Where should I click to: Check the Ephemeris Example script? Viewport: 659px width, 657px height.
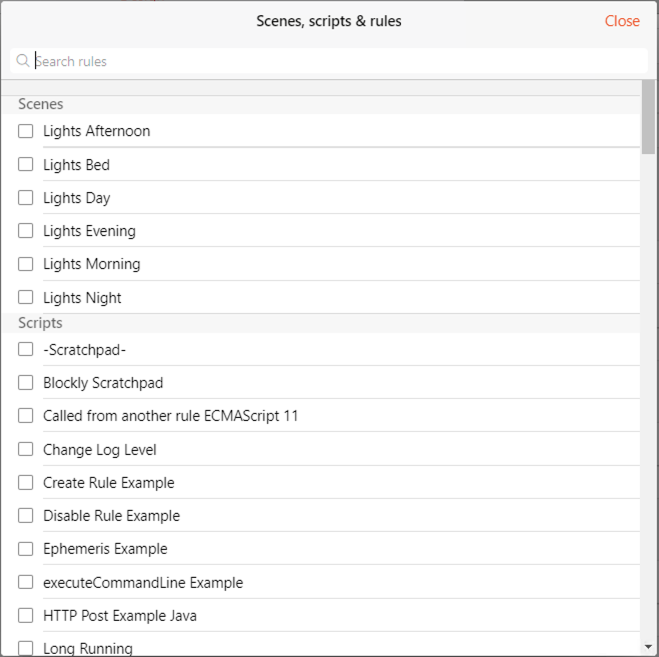coord(26,549)
